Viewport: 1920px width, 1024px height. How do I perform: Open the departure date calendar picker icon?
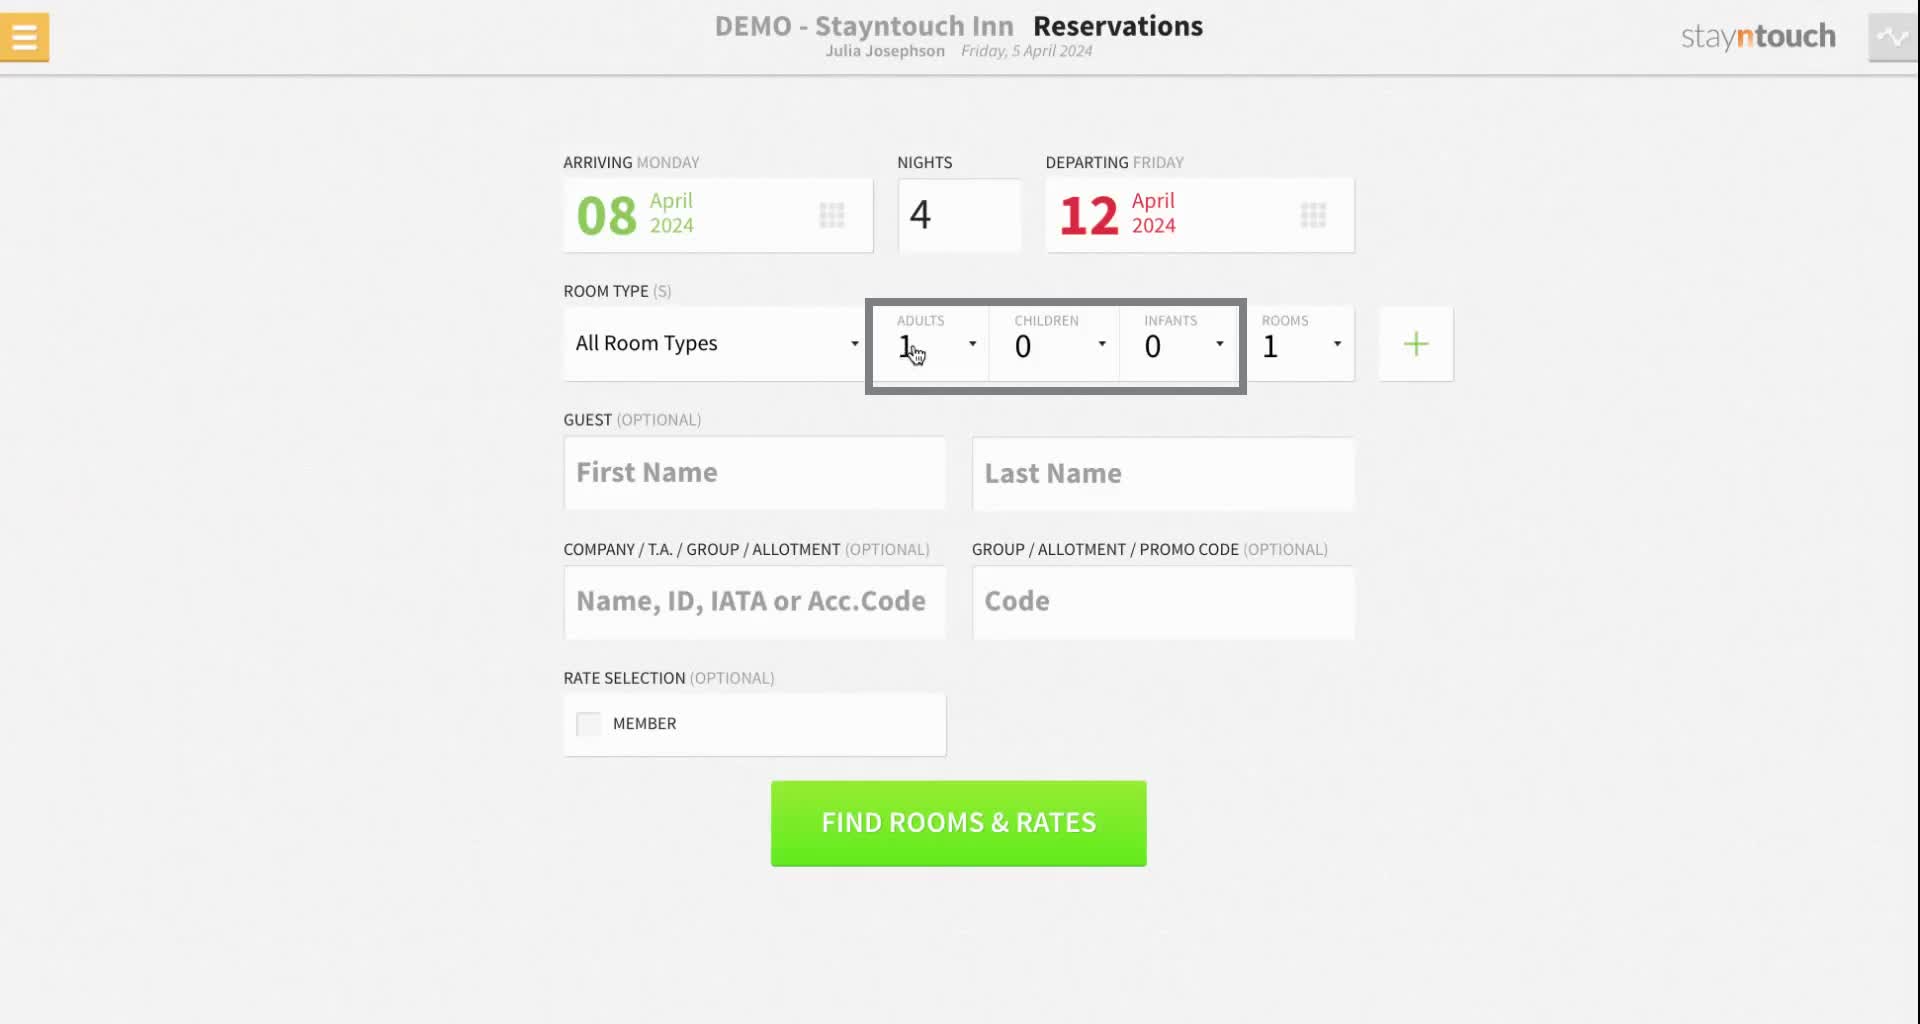(x=1313, y=215)
